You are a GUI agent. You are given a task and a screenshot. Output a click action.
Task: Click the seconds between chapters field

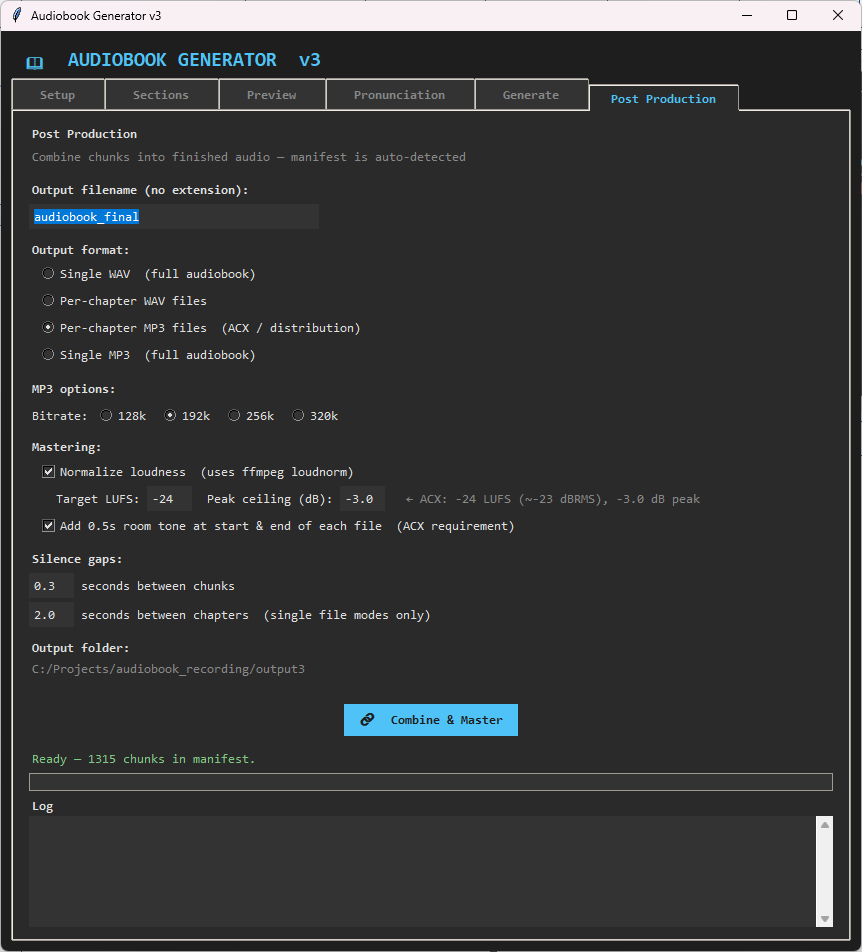tap(52, 615)
